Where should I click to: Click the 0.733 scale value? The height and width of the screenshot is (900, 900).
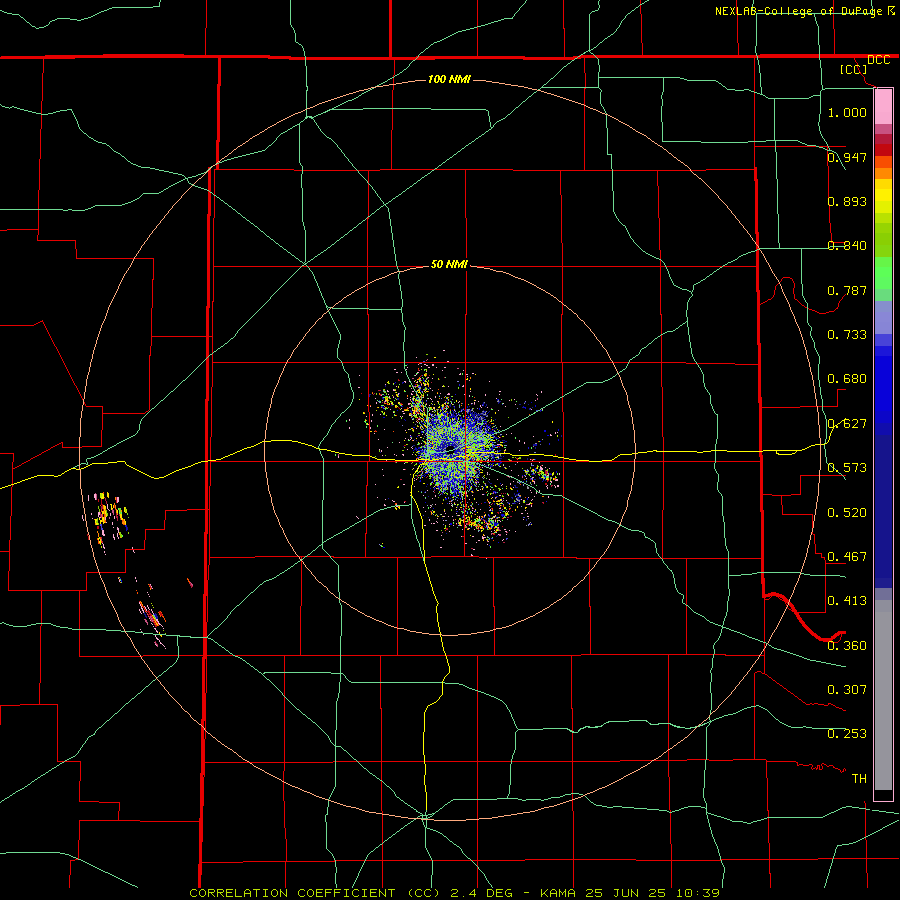point(847,334)
